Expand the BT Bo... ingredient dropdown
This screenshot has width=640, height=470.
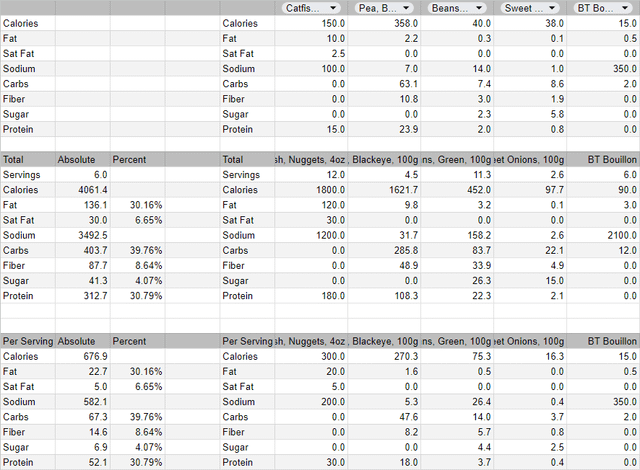(603, 8)
